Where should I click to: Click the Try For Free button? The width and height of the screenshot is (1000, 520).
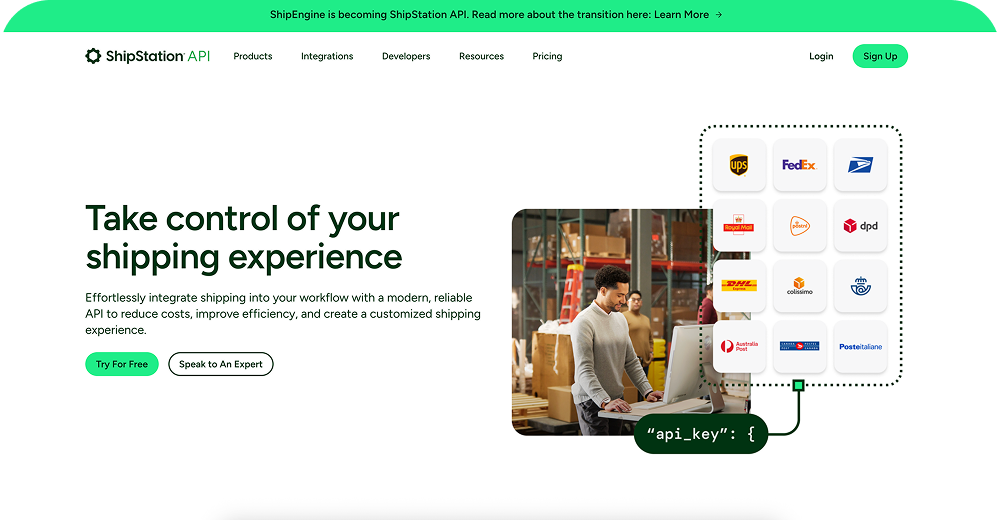pyautogui.click(x=122, y=364)
